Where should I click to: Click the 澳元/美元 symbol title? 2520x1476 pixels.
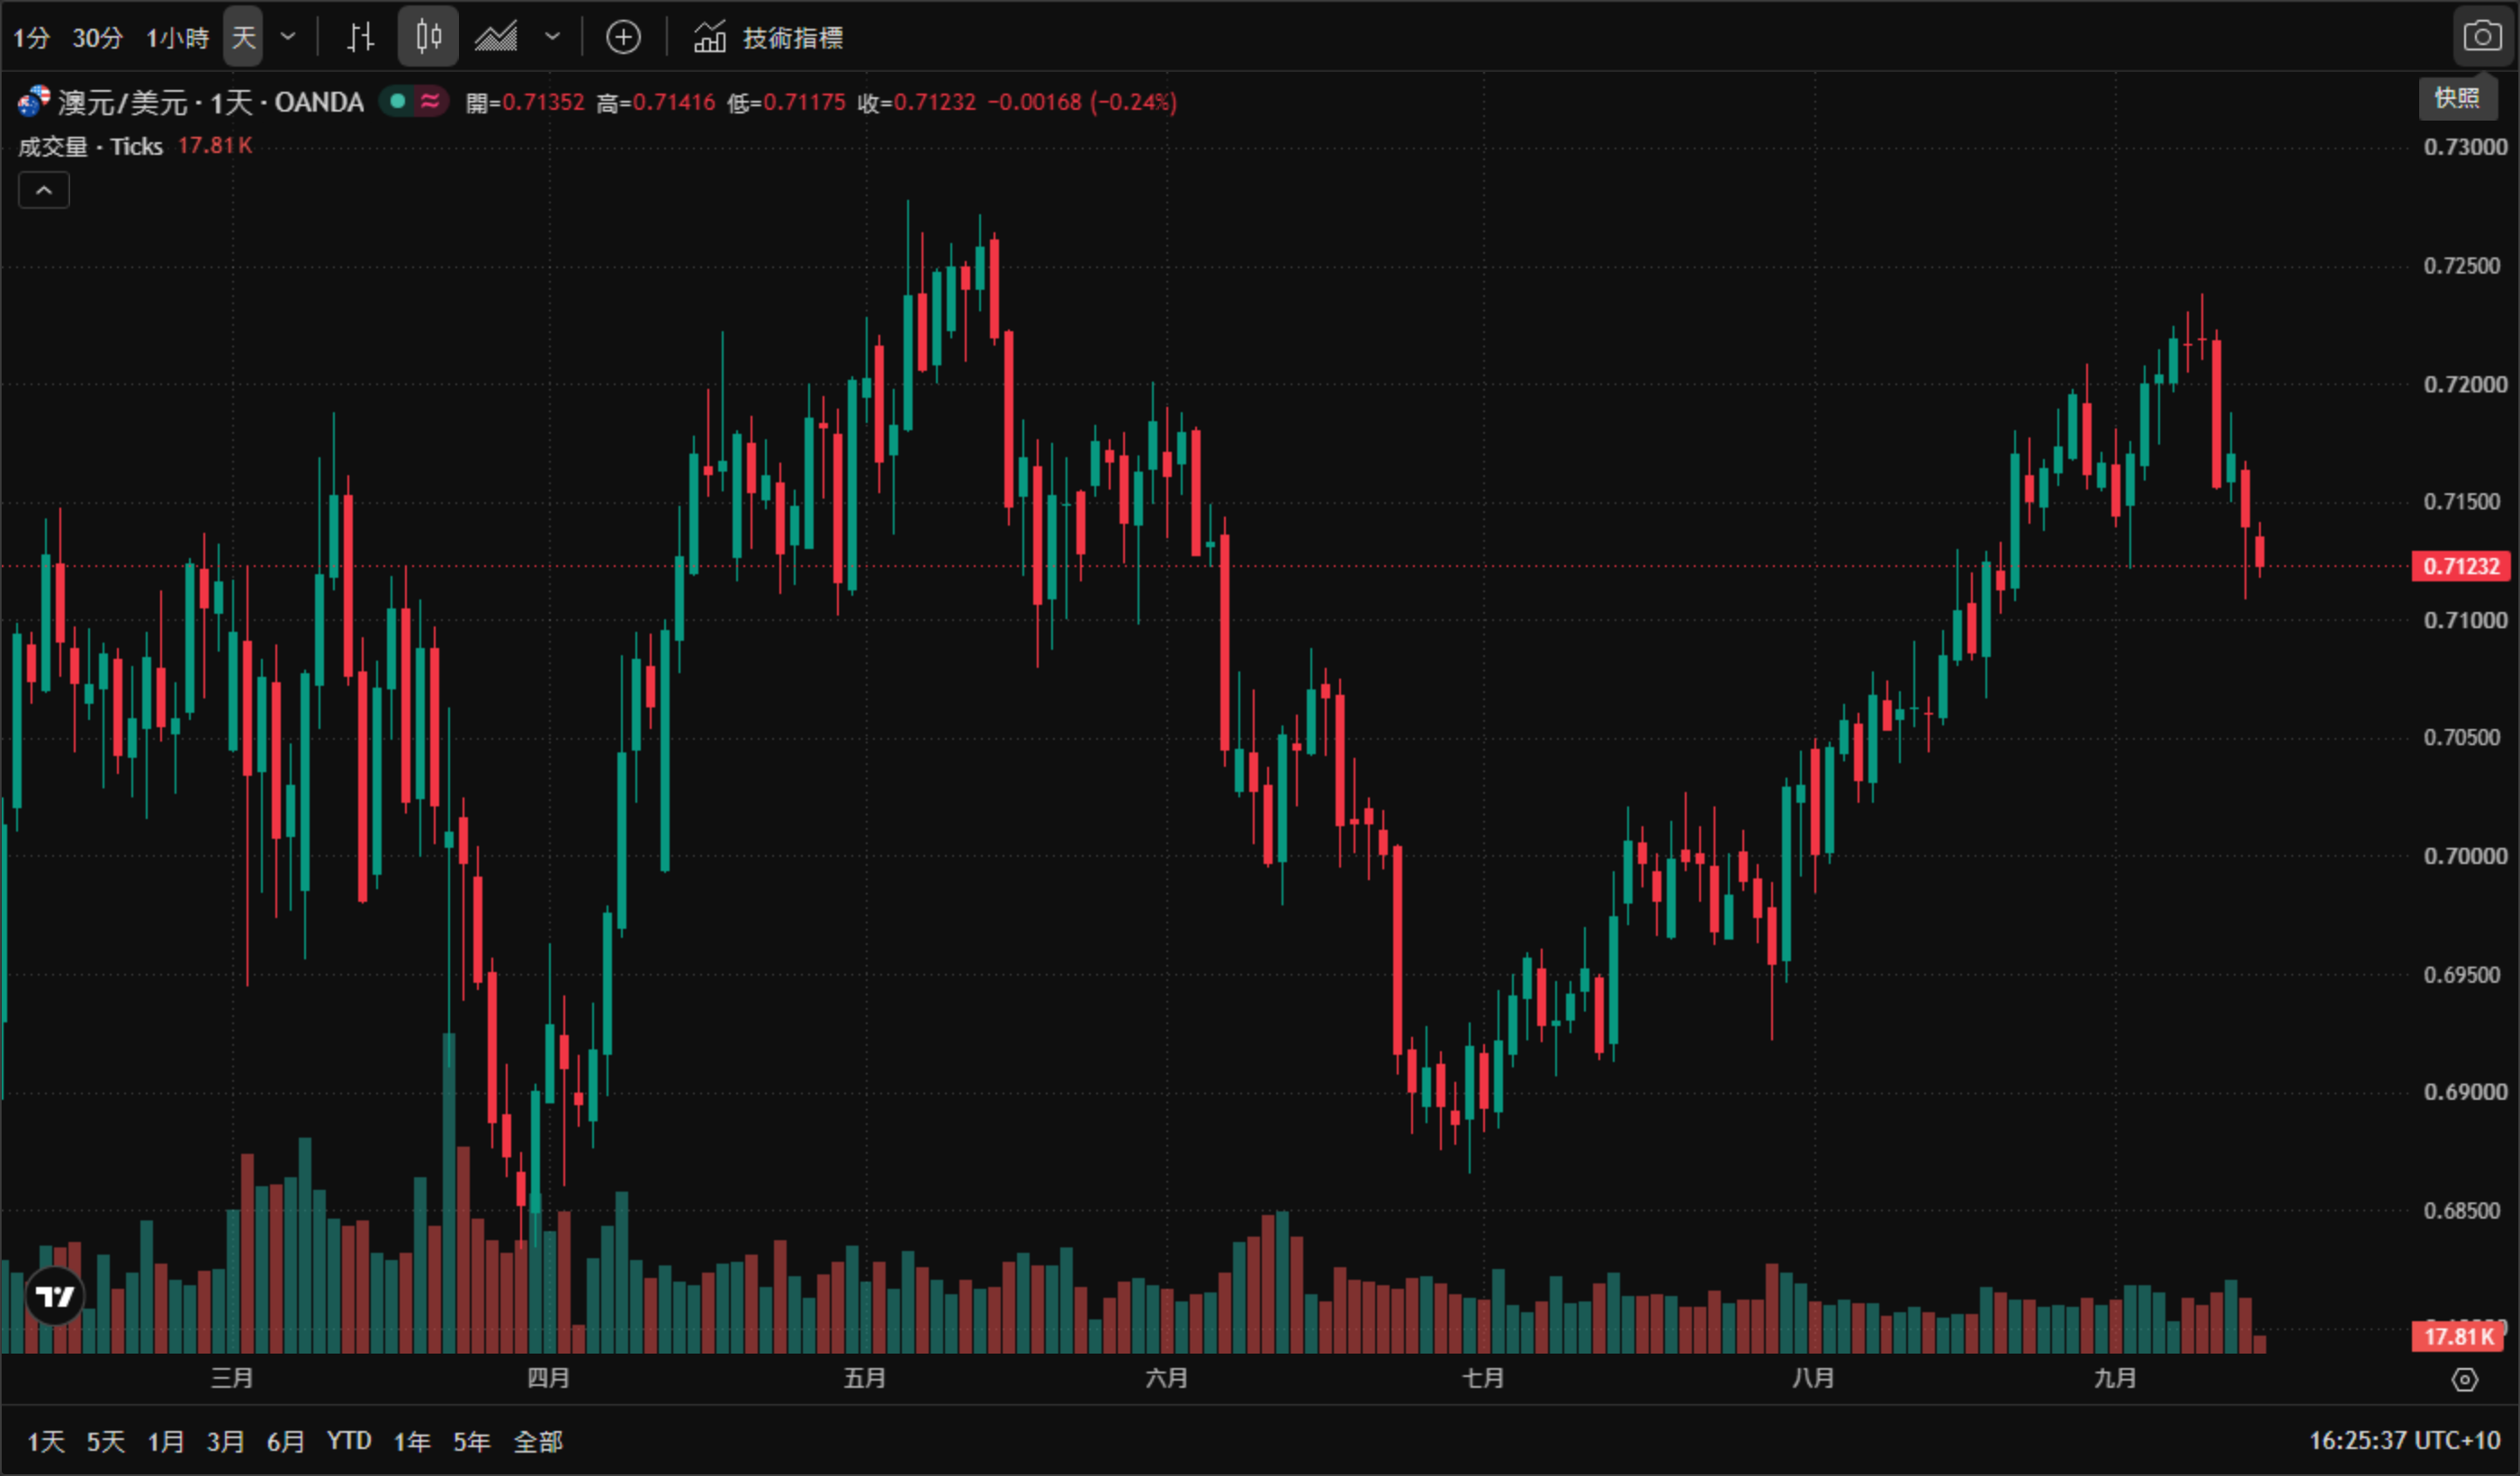point(122,102)
